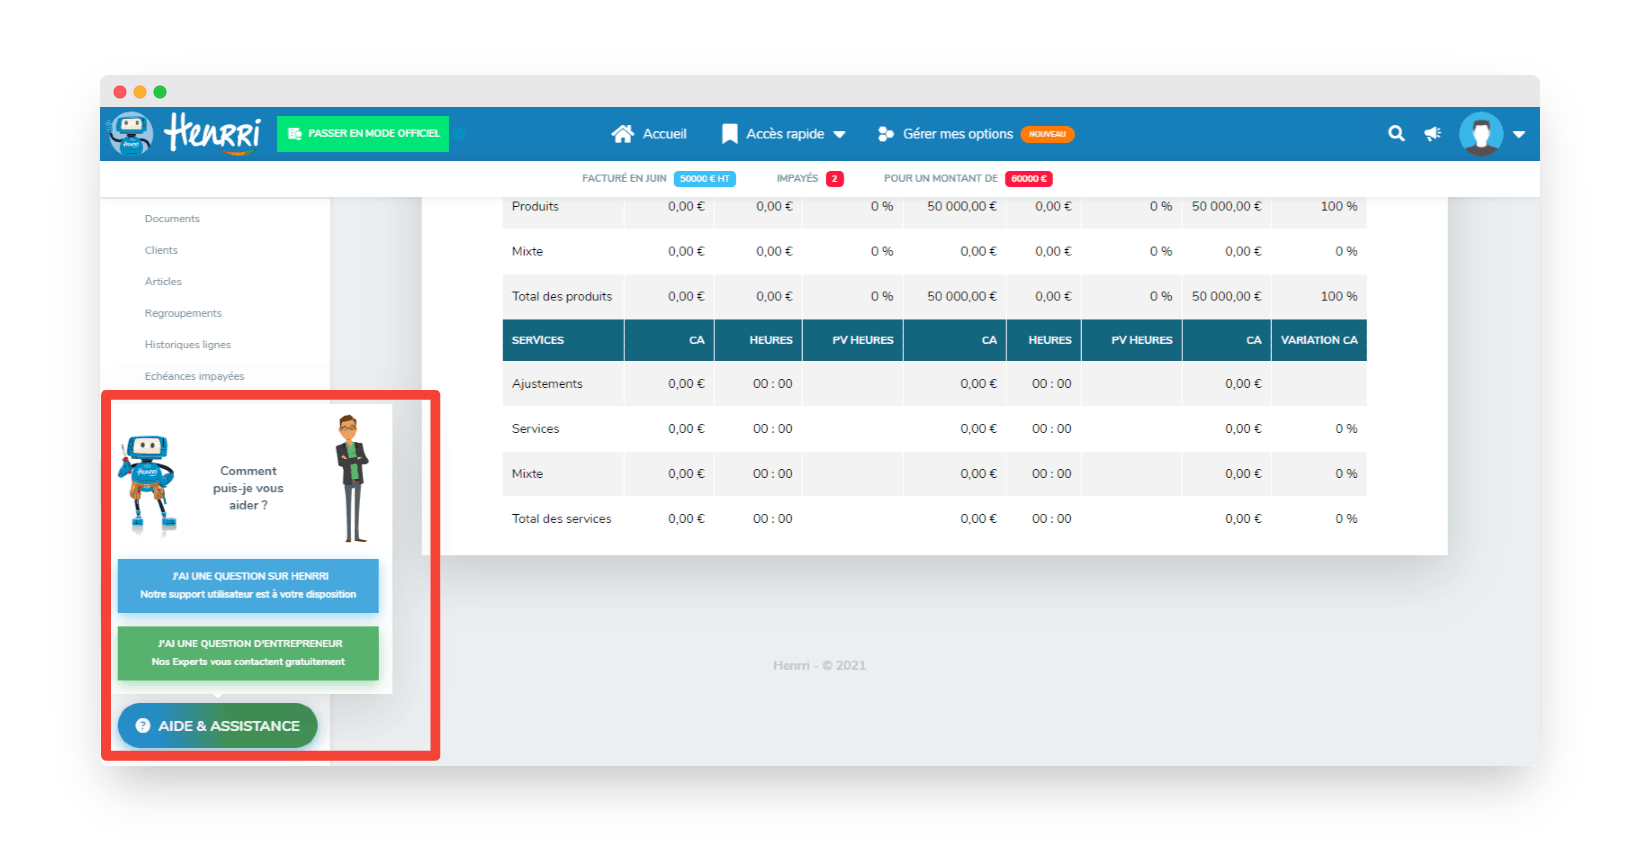The image size is (1640, 841).
Task: Open Clients in the sidebar
Action: pyautogui.click(x=161, y=250)
